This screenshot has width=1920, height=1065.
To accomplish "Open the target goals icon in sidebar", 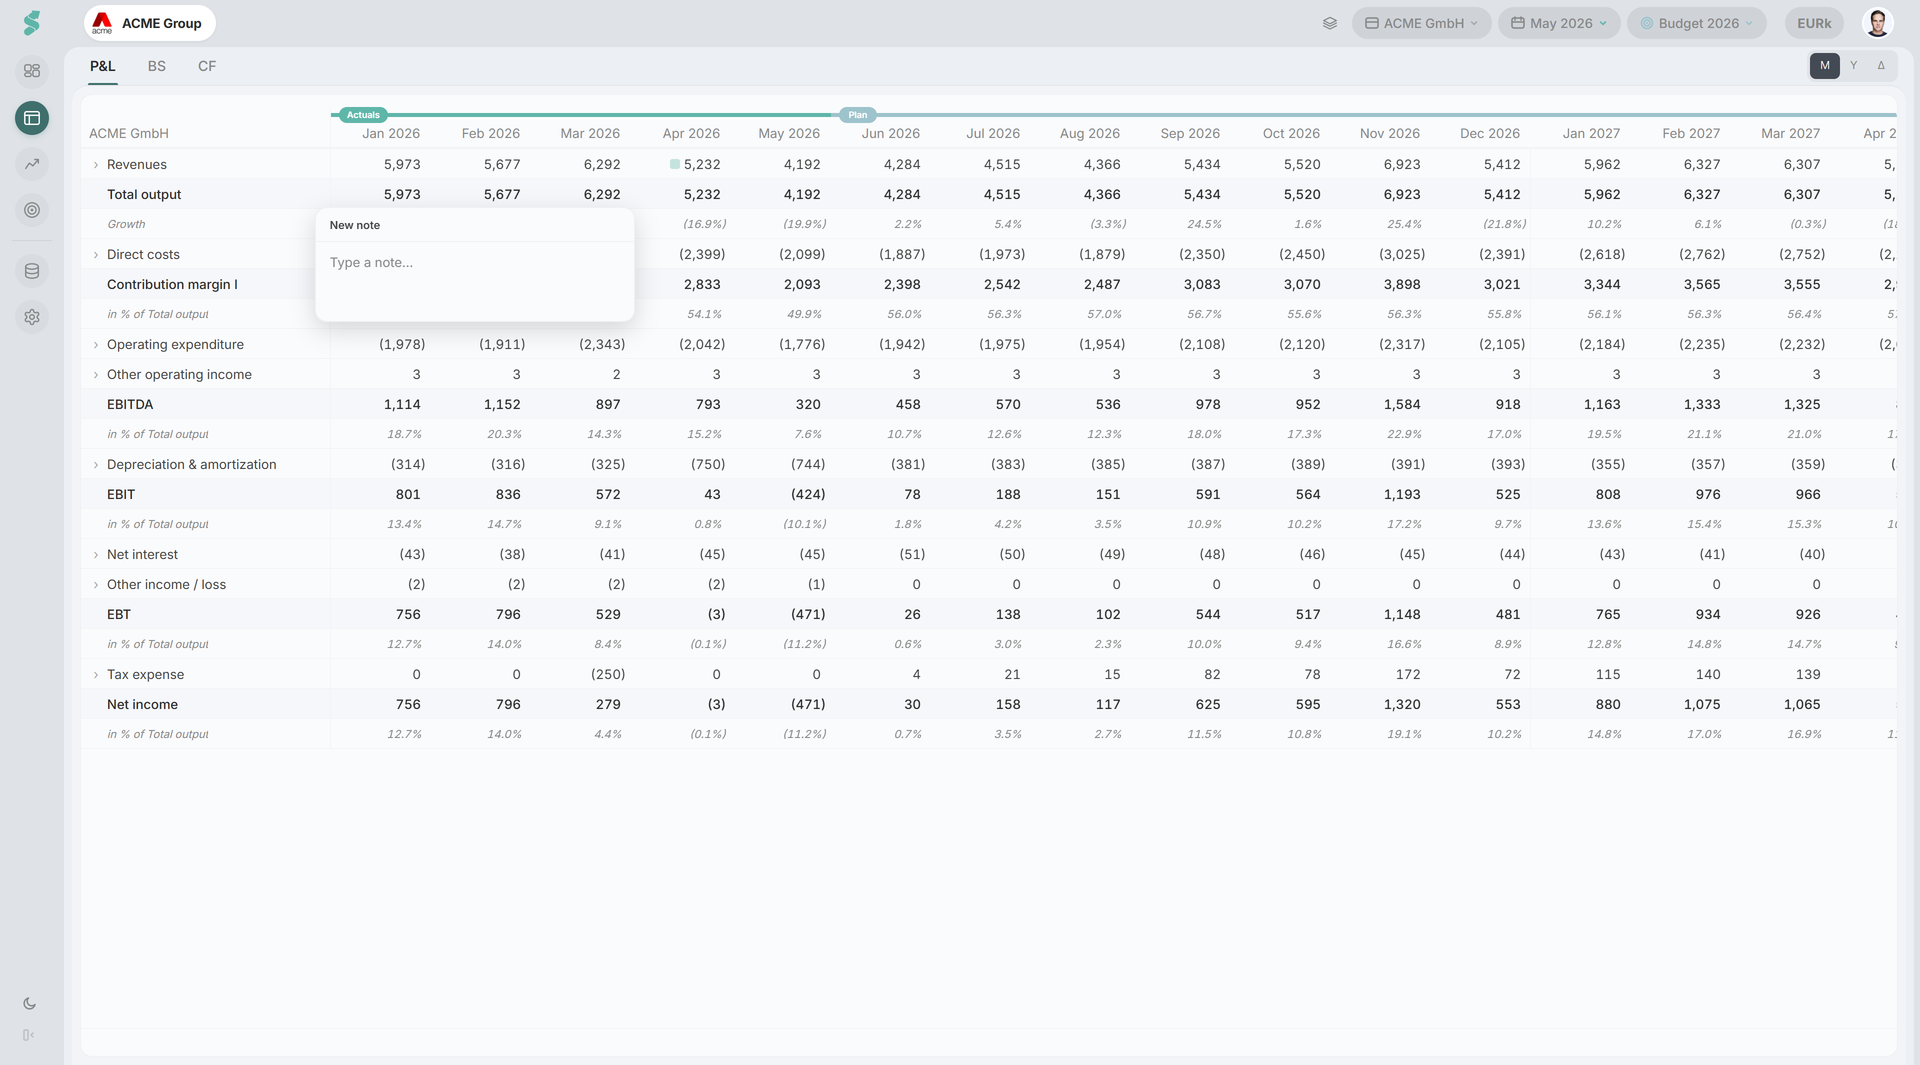I will click(x=32, y=210).
